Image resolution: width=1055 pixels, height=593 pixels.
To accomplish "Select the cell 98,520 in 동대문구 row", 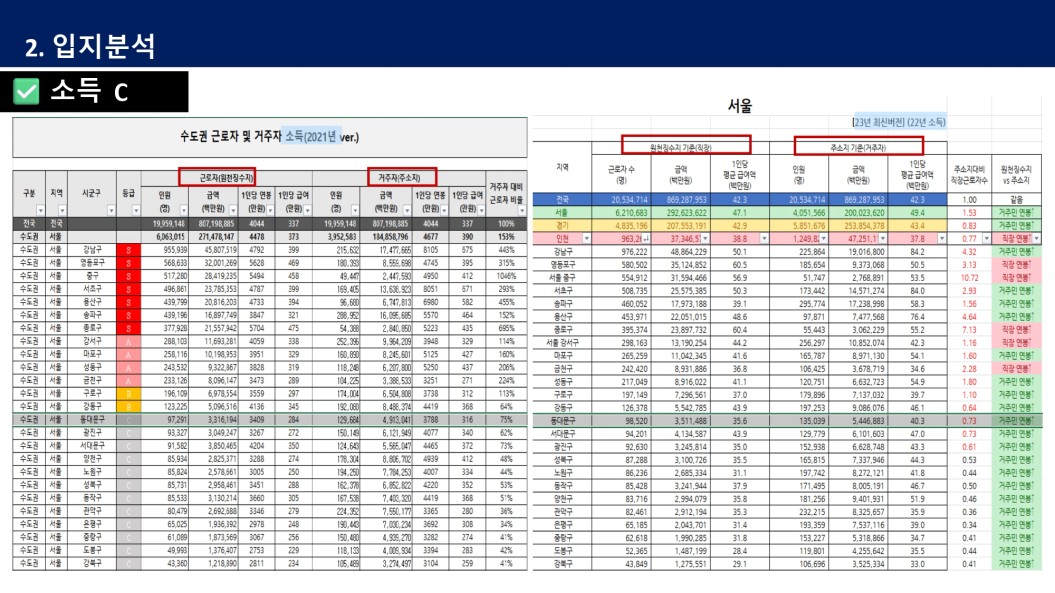I will point(622,421).
